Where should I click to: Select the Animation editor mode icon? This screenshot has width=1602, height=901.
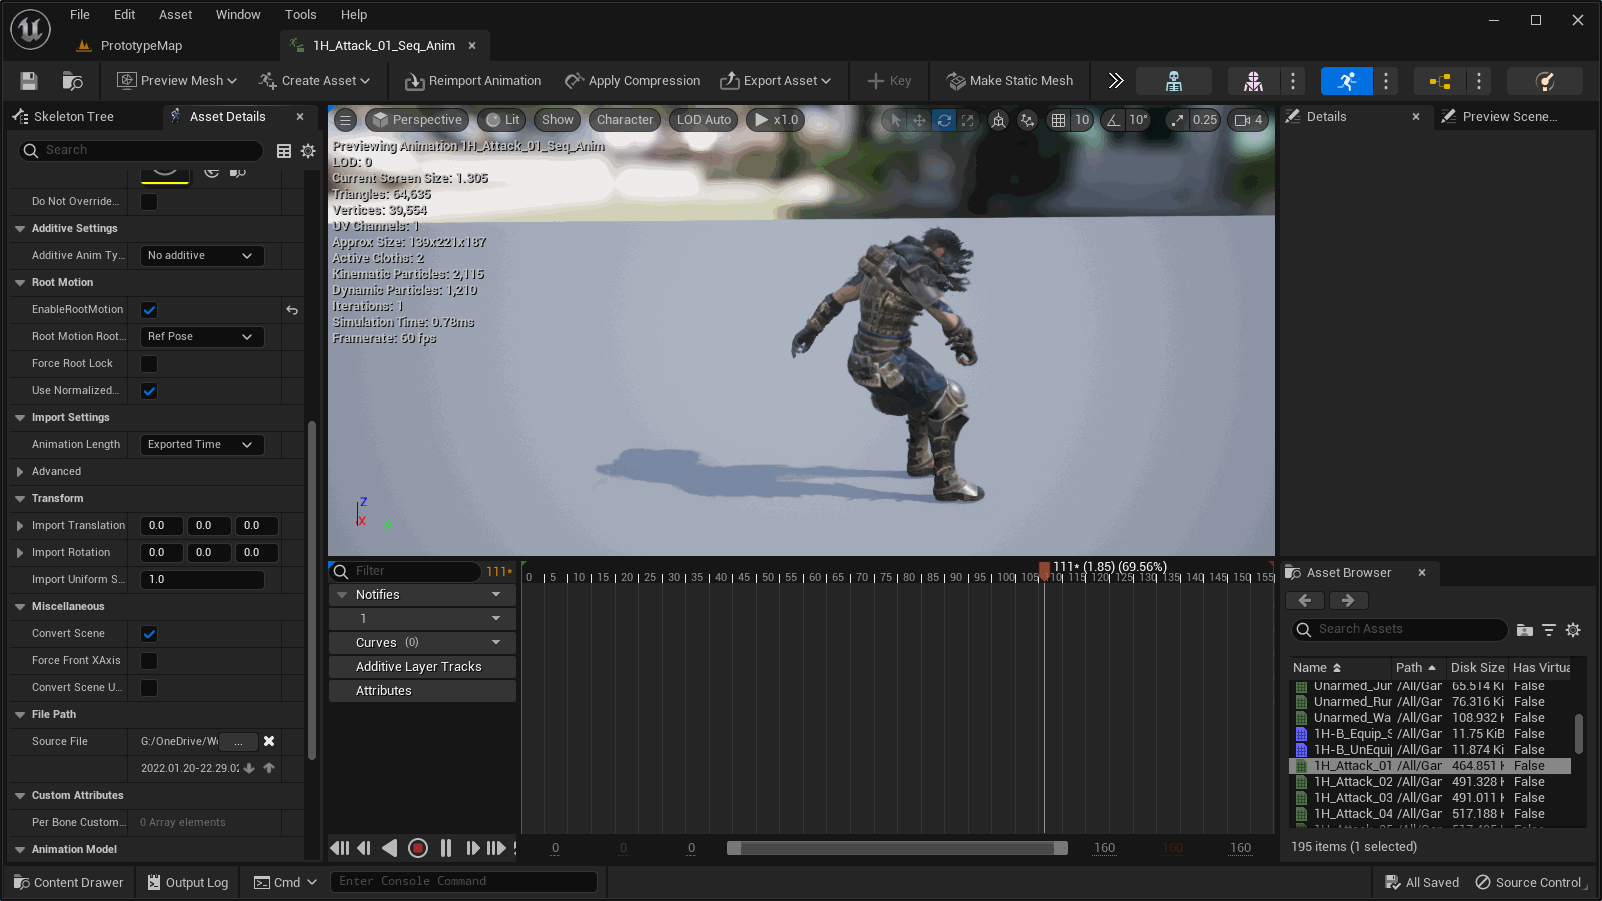coord(1347,81)
